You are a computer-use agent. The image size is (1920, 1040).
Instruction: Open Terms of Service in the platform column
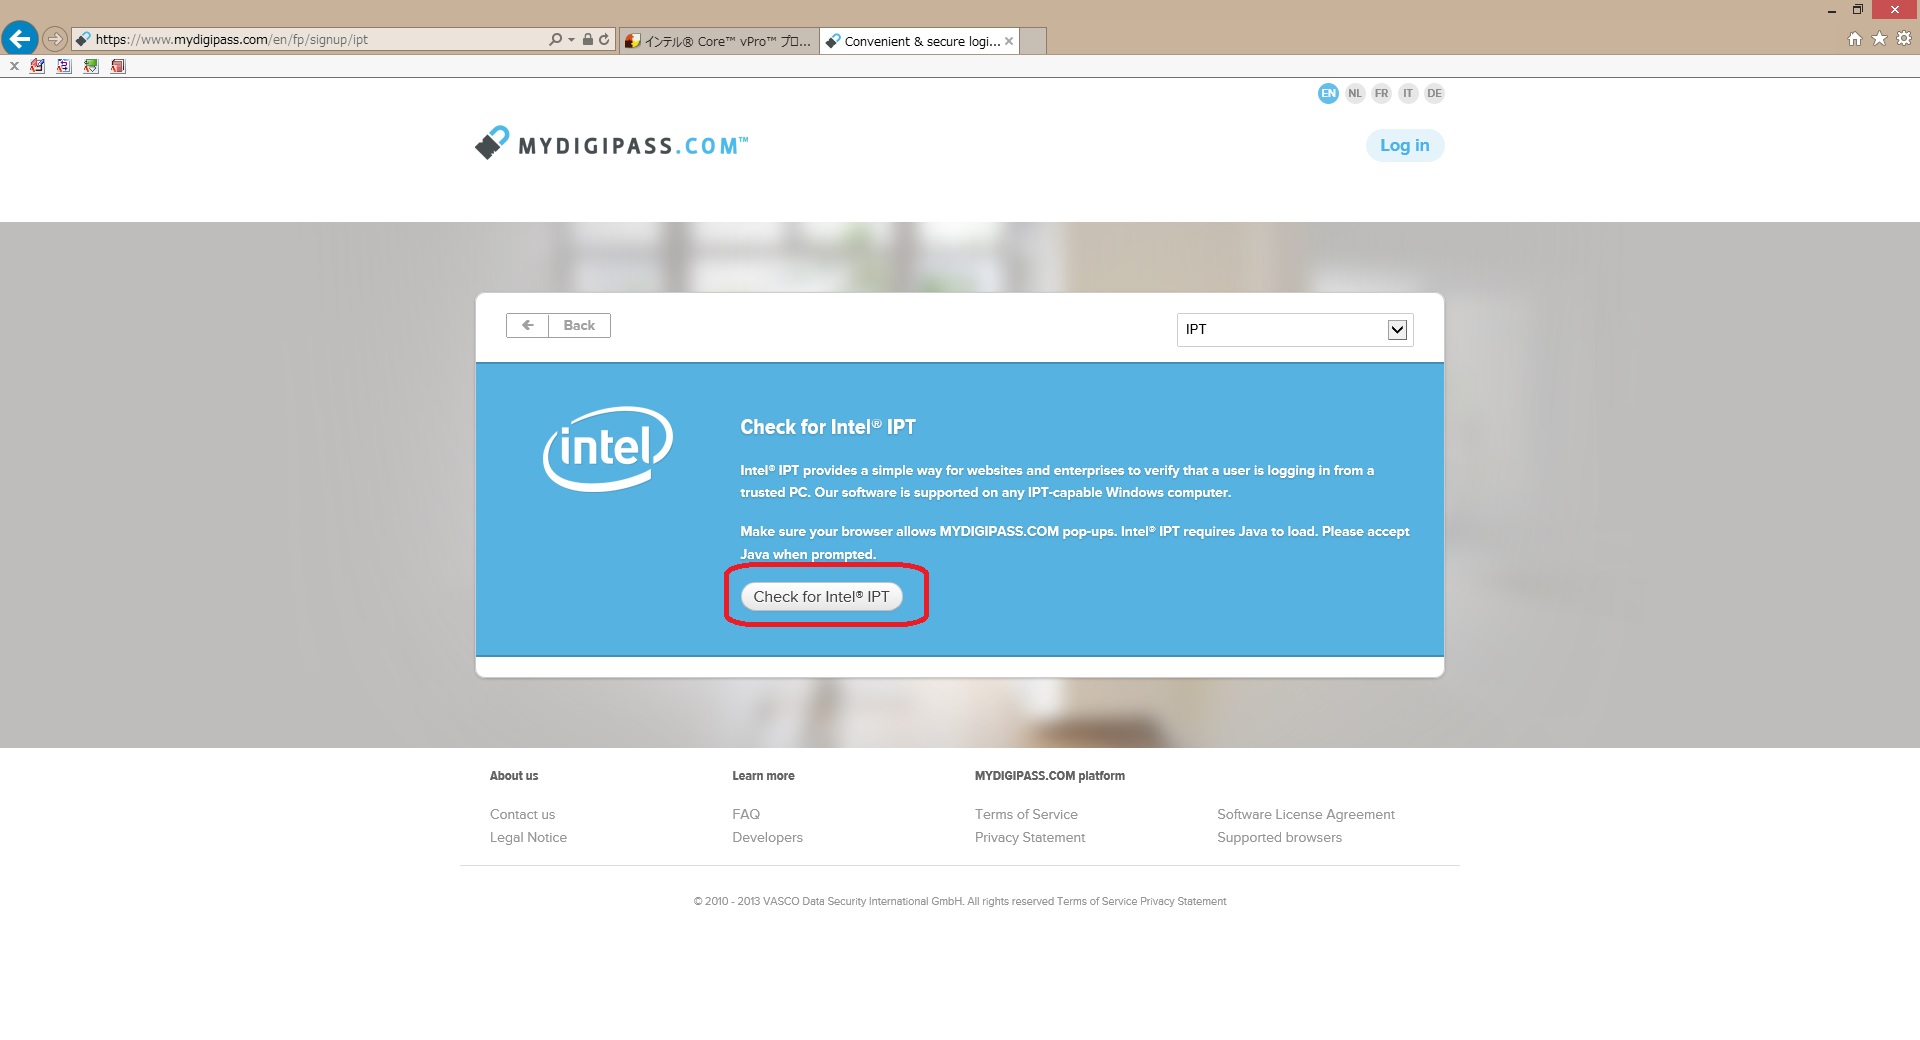coord(1026,814)
